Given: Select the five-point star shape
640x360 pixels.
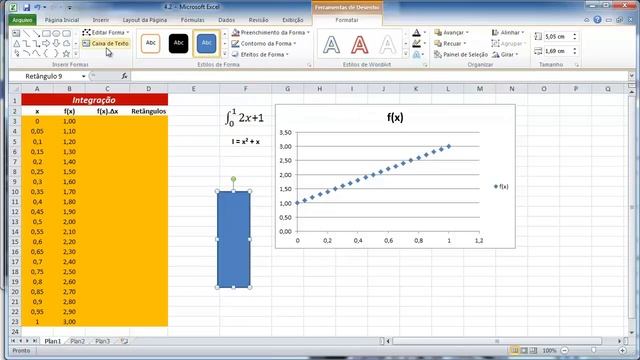Looking at the screenshot, I should tap(66, 53).
